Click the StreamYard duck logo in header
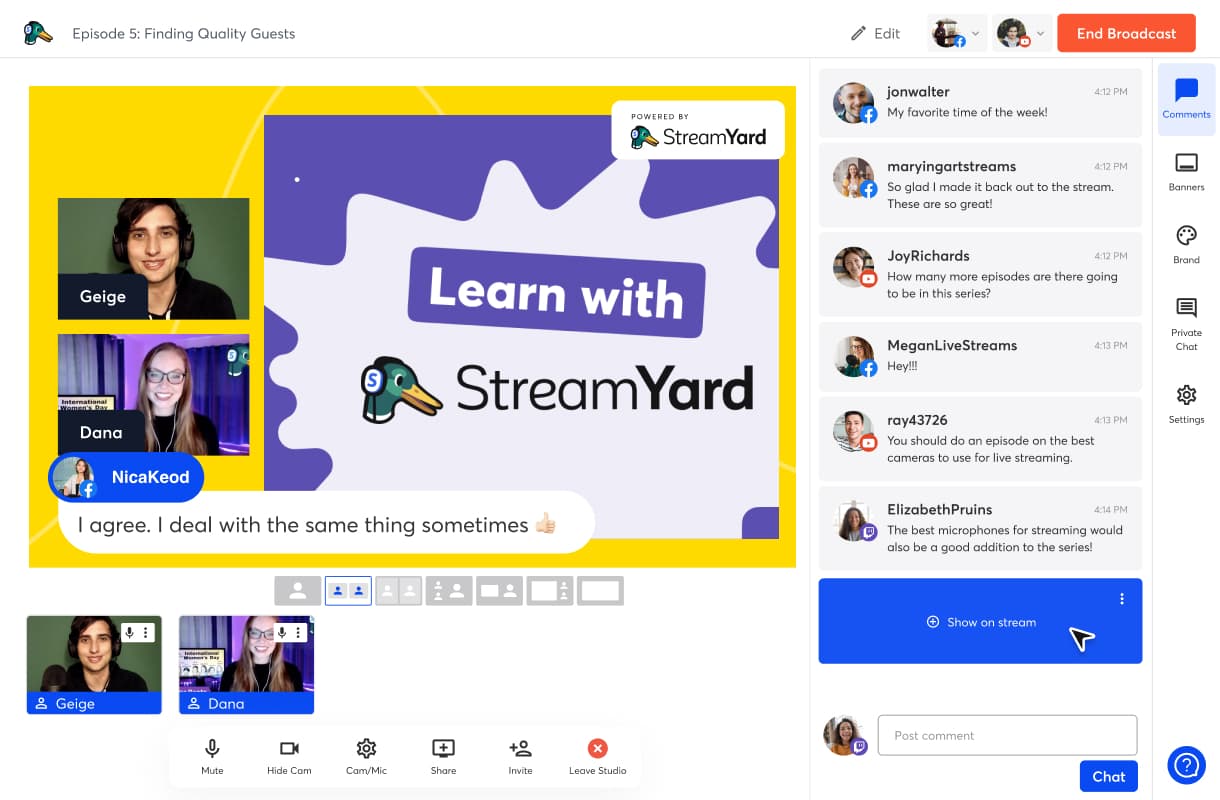This screenshot has width=1220, height=800. (38, 33)
